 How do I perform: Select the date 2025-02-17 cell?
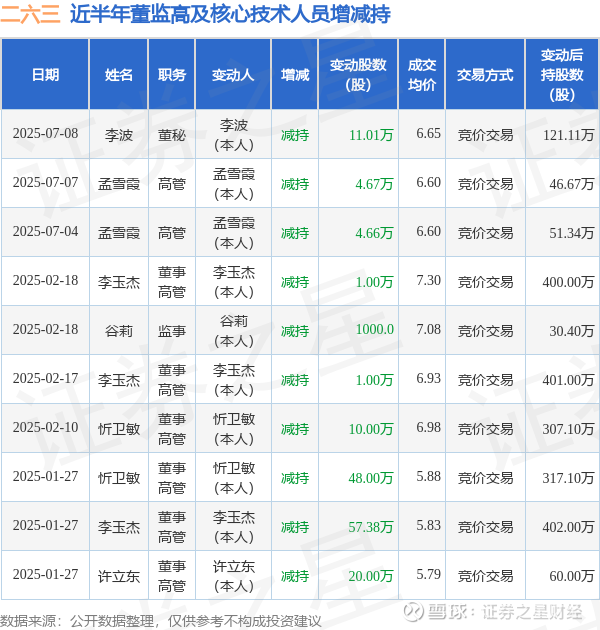(x=45, y=378)
